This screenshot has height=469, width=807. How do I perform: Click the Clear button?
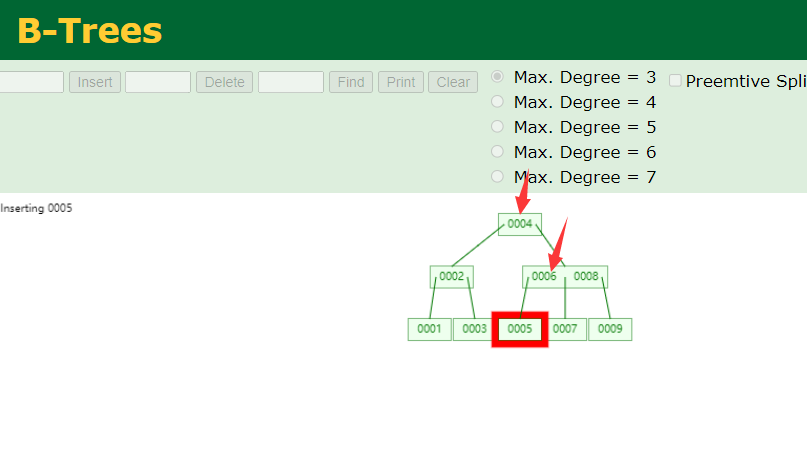453,82
